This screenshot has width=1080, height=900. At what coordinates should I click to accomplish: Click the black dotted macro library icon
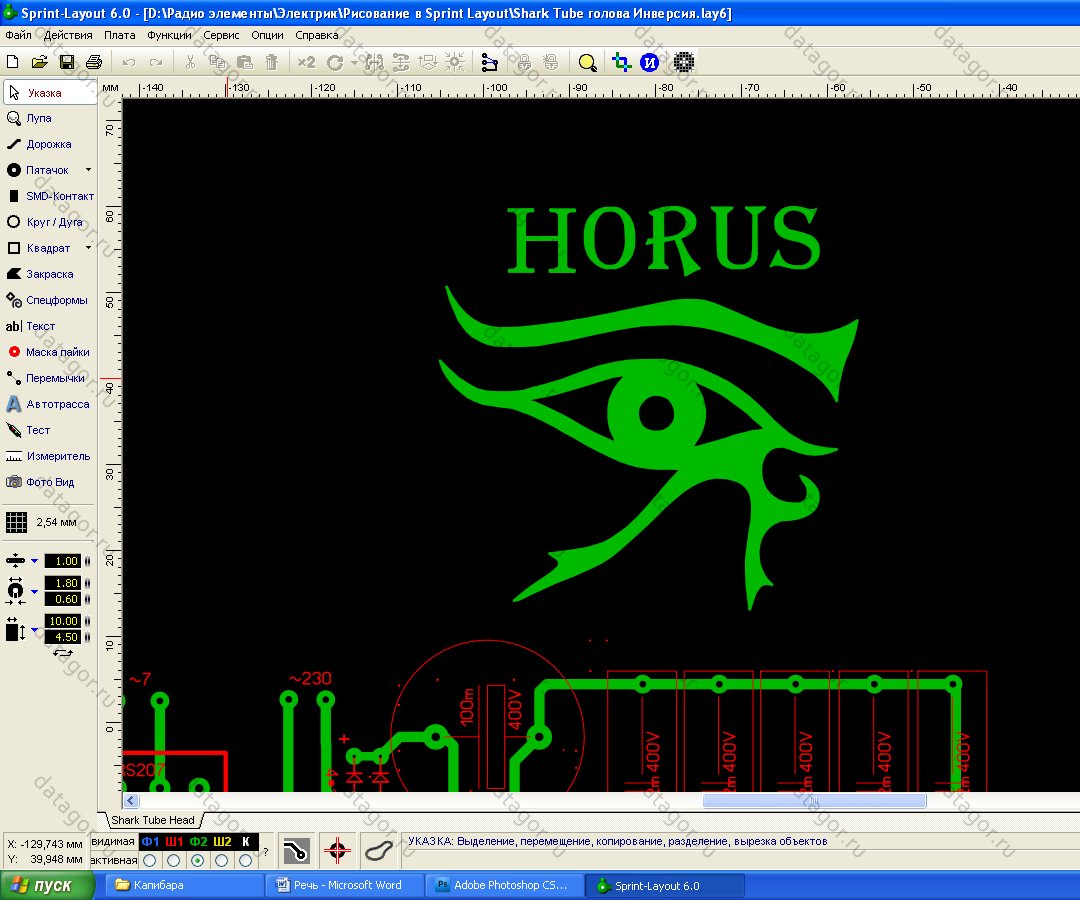click(x=683, y=63)
